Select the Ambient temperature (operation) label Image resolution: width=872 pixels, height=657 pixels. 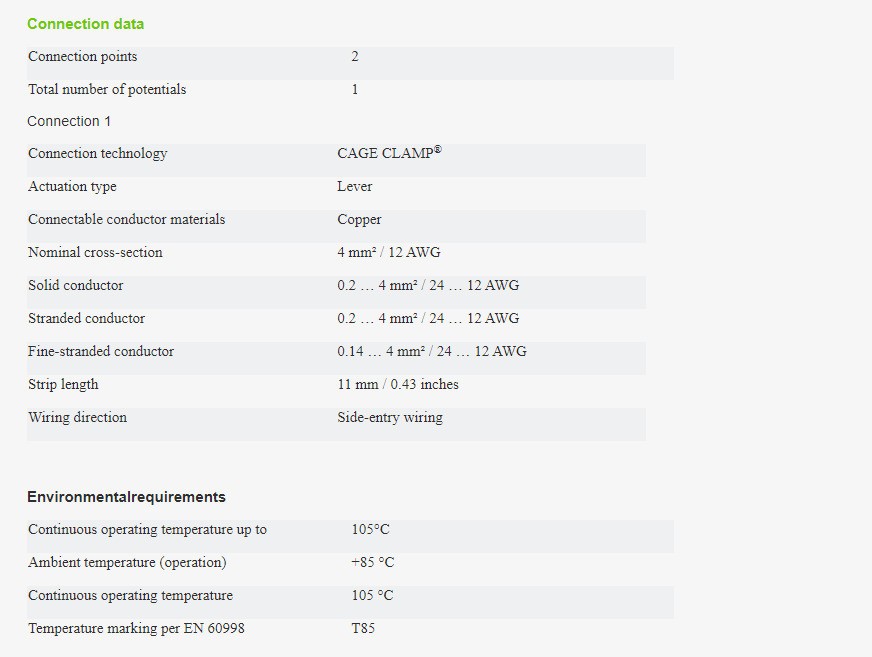coord(127,563)
